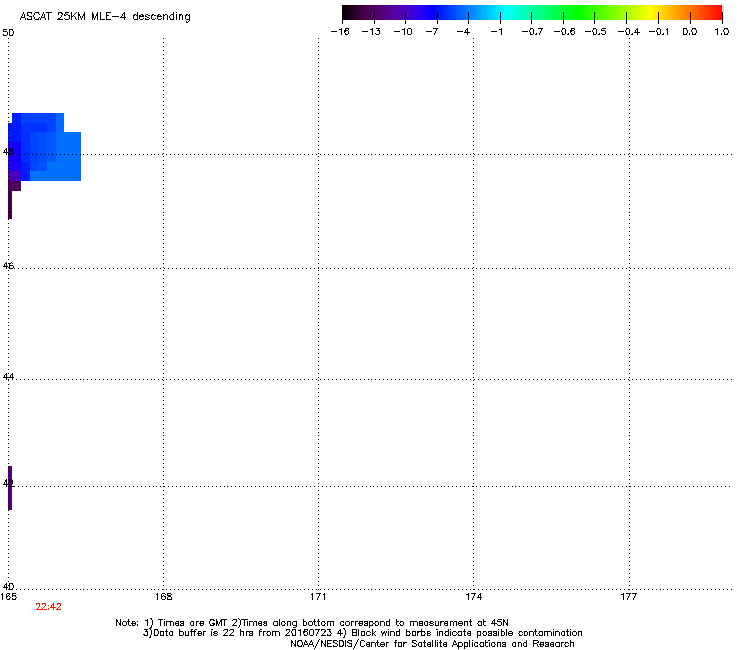This screenshot has height=650, width=740.
Task: Click the purple data strip near 42N
Action: click(x=10, y=488)
